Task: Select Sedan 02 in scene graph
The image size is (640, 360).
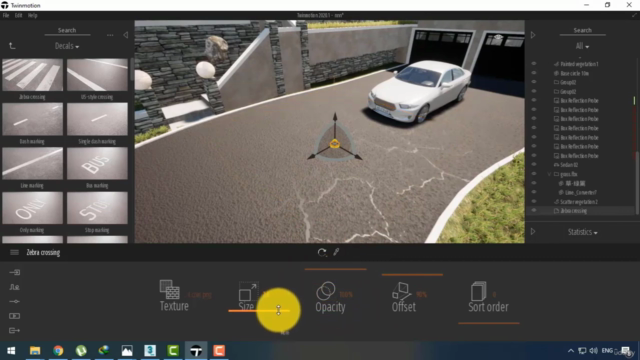Action: (569, 165)
